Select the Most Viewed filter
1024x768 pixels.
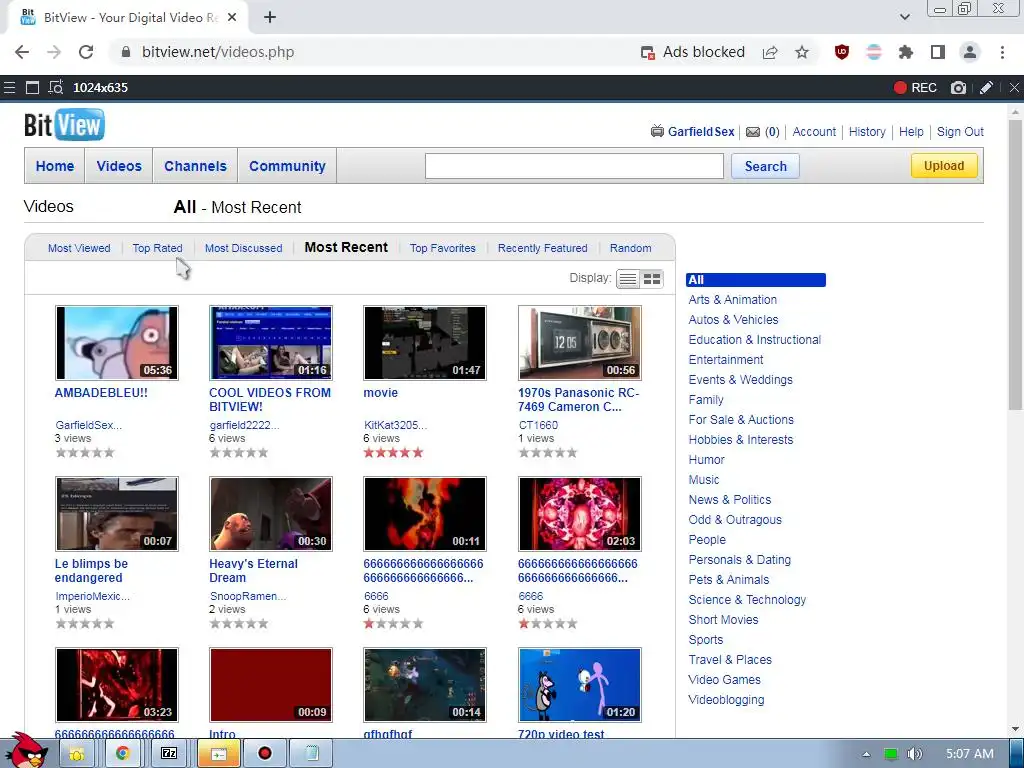pyautogui.click(x=79, y=248)
